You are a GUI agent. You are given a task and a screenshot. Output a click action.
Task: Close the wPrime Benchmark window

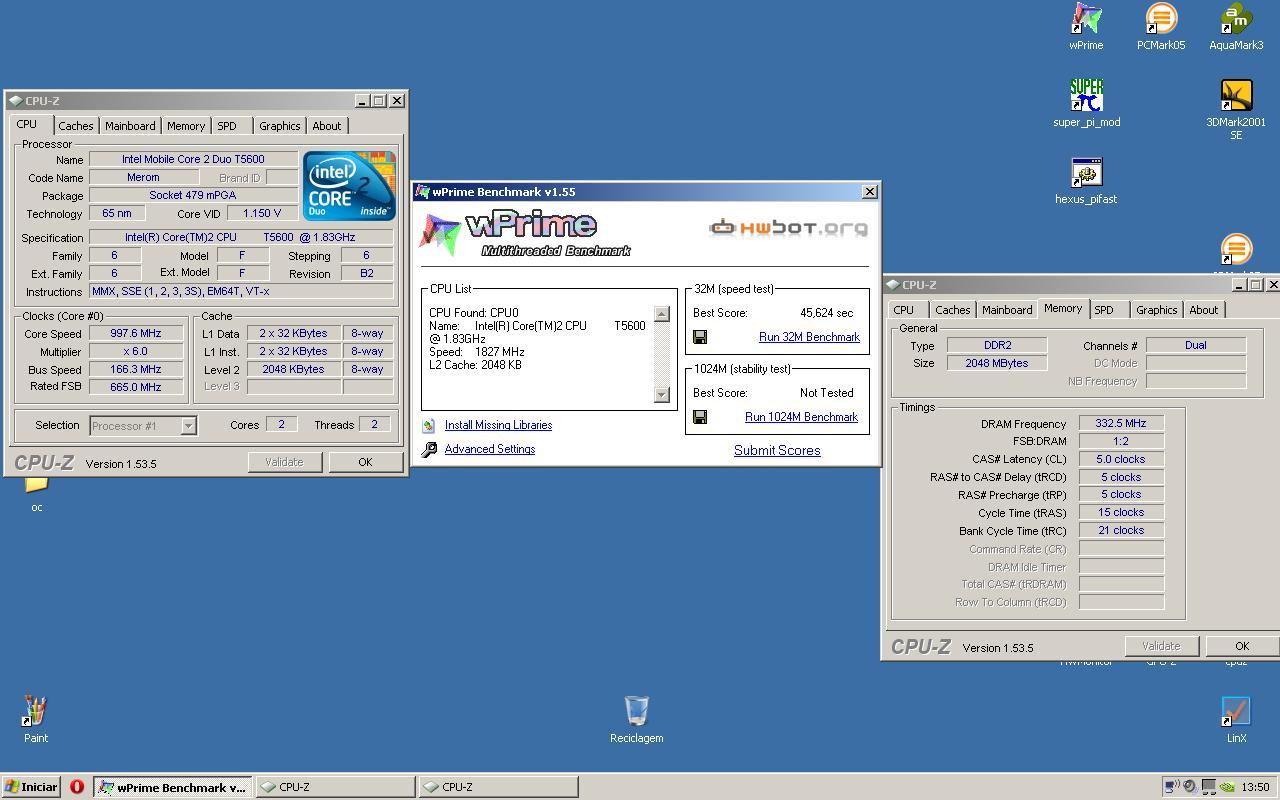coord(869,191)
